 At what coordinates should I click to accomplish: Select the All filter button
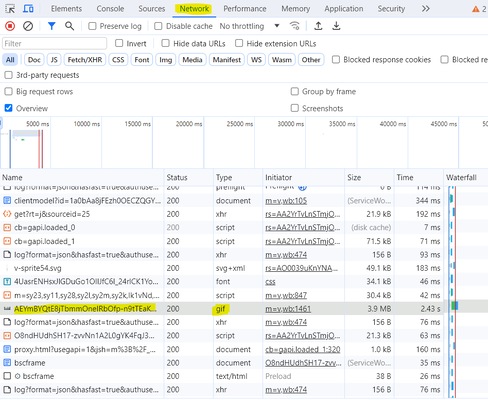(10, 60)
